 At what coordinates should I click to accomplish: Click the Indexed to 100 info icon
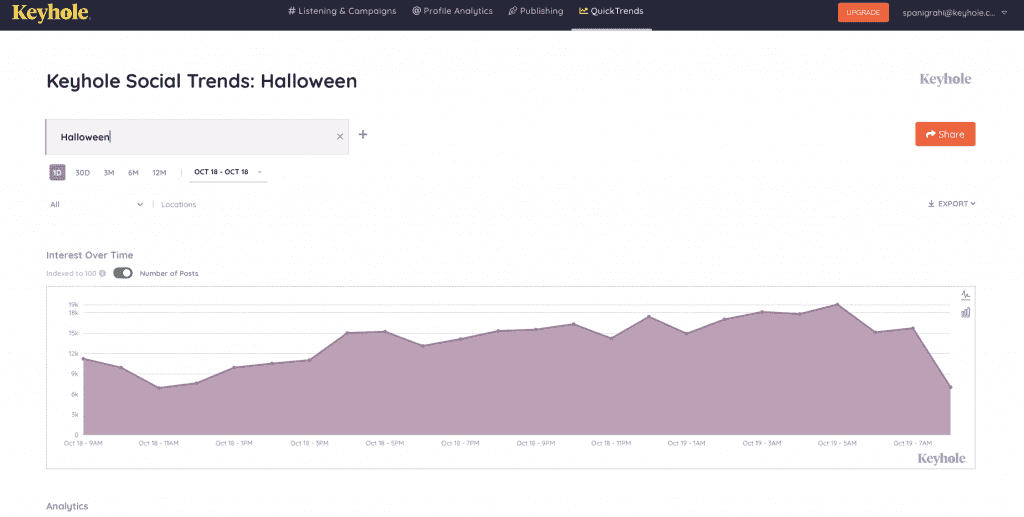click(x=103, y=274)
